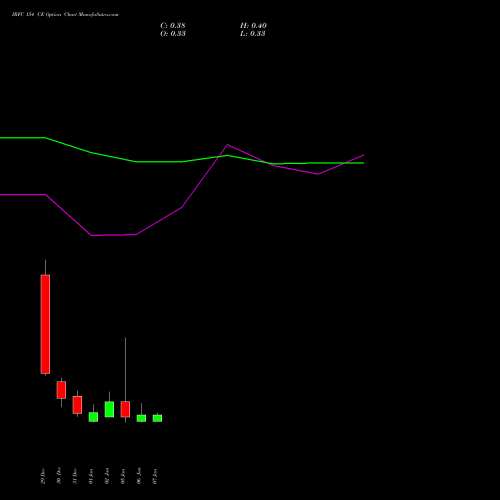Click the 31 Dec date label
This screenshot has height=500, width=500.
tap(75, 476)
